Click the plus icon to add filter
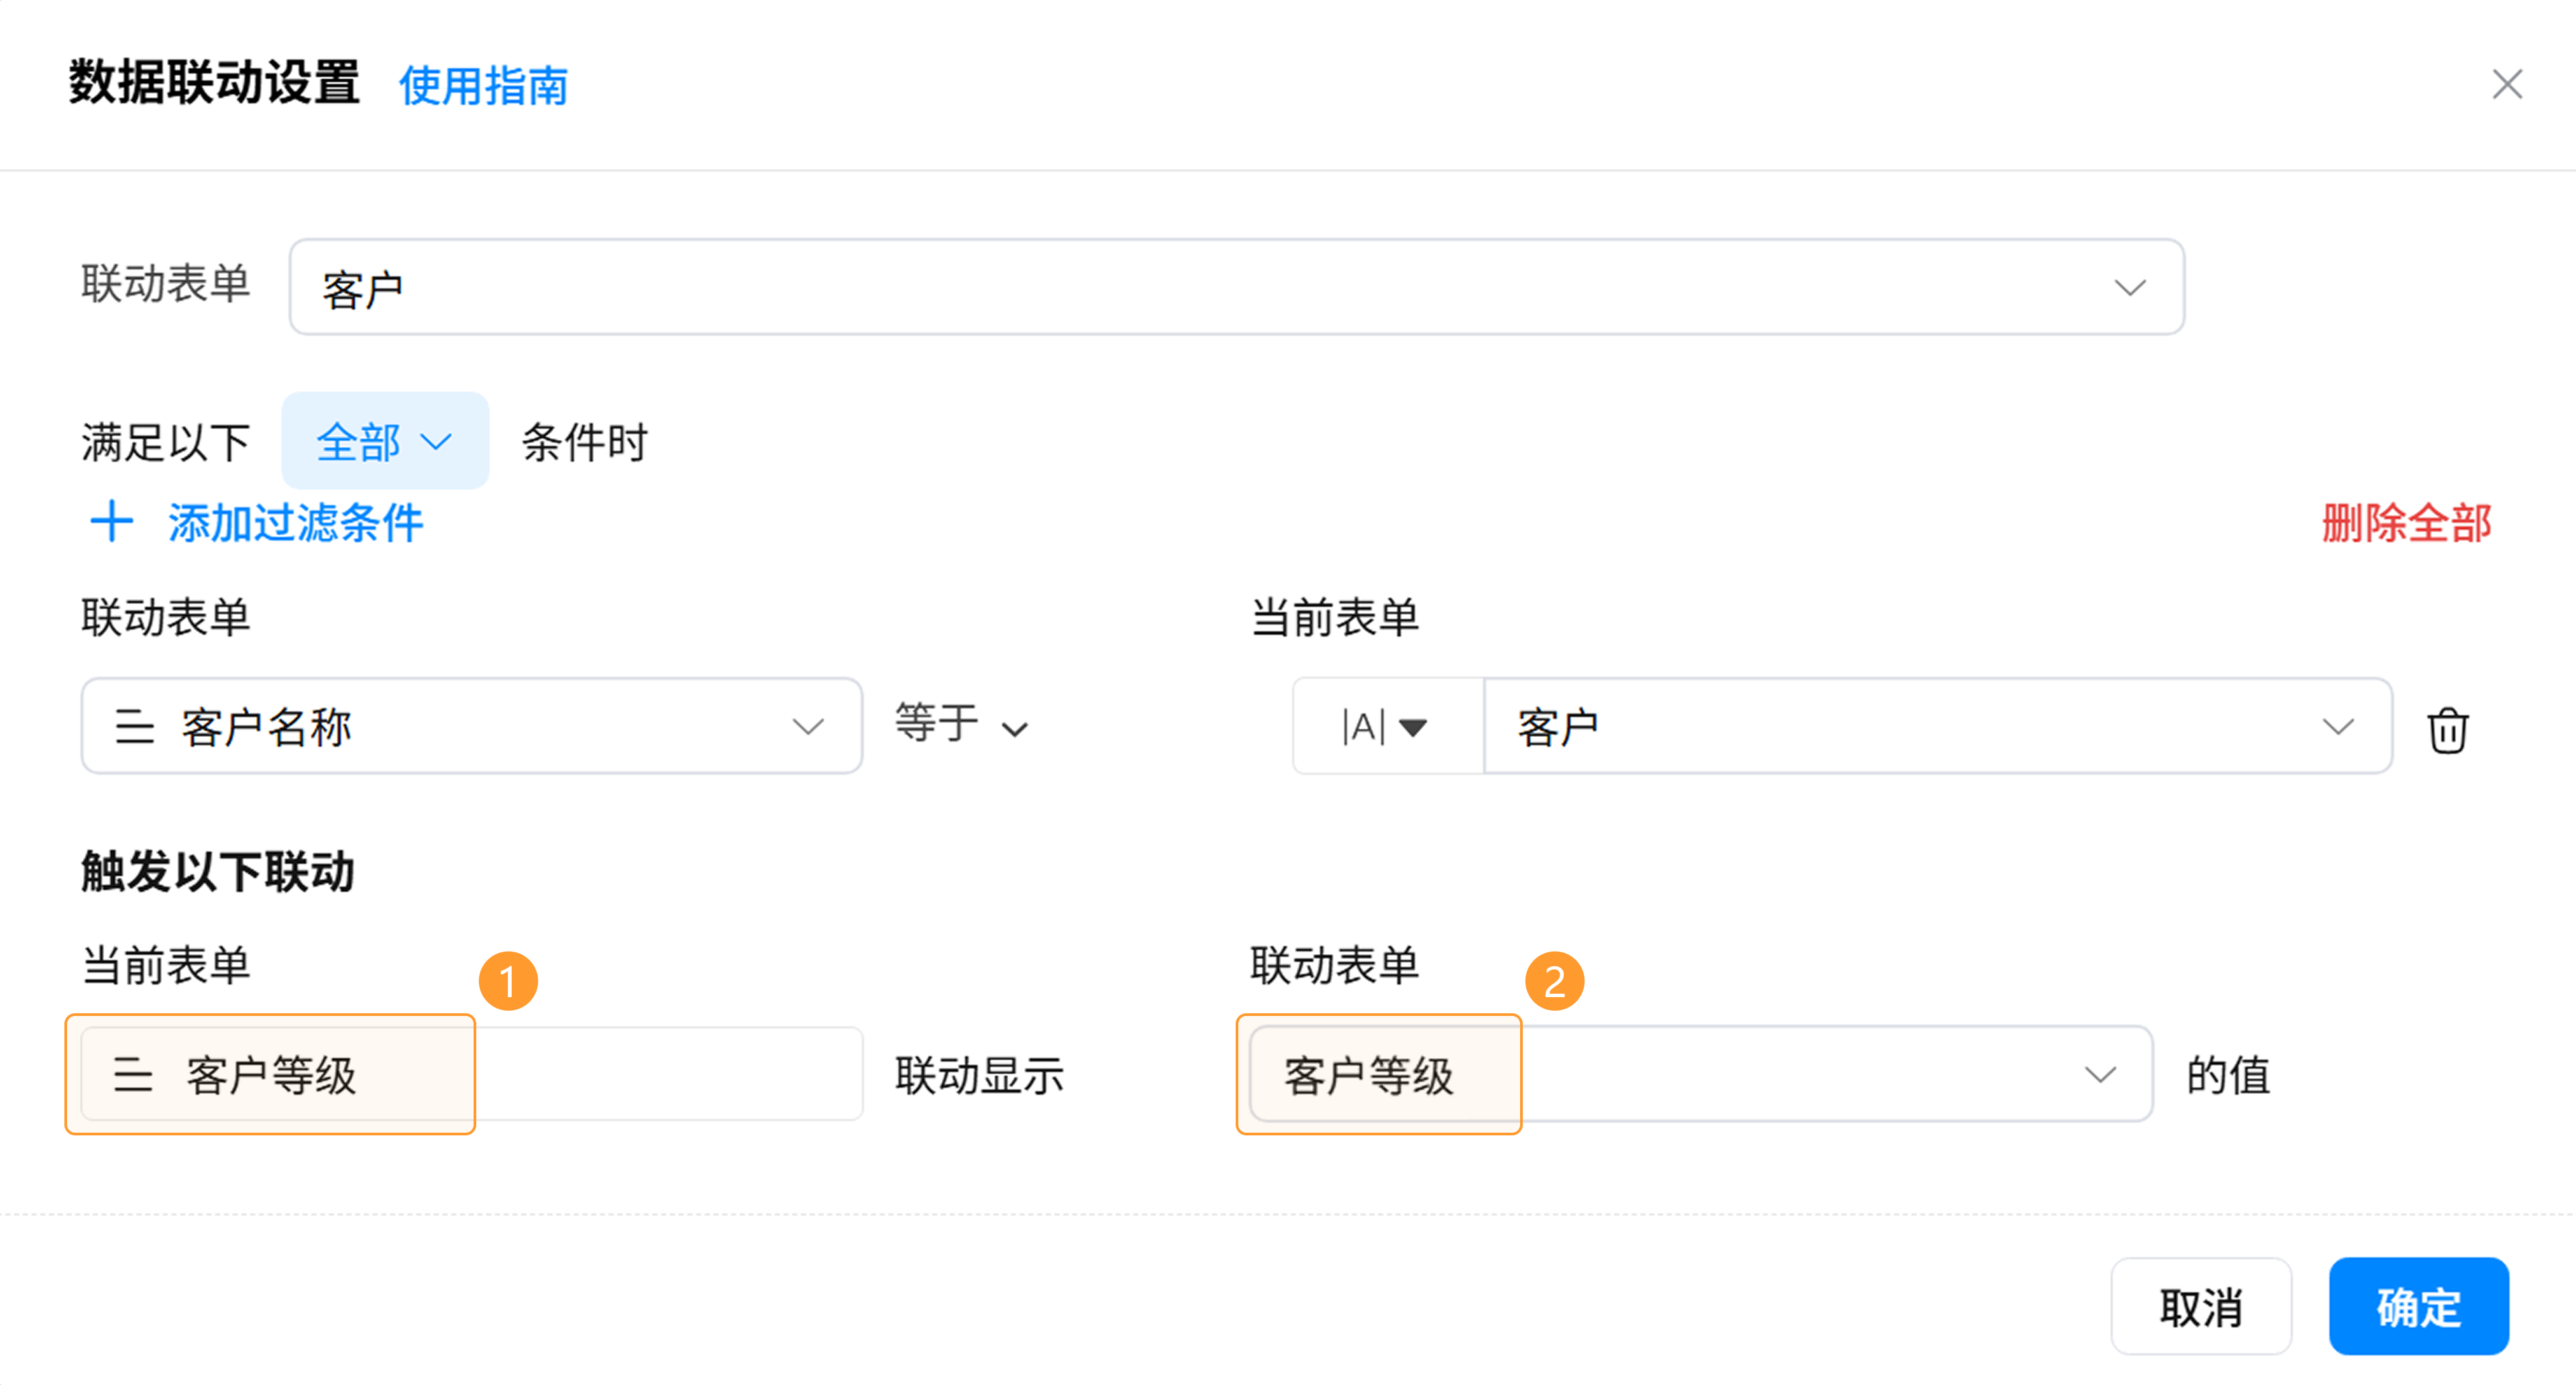 click(111, 522)
